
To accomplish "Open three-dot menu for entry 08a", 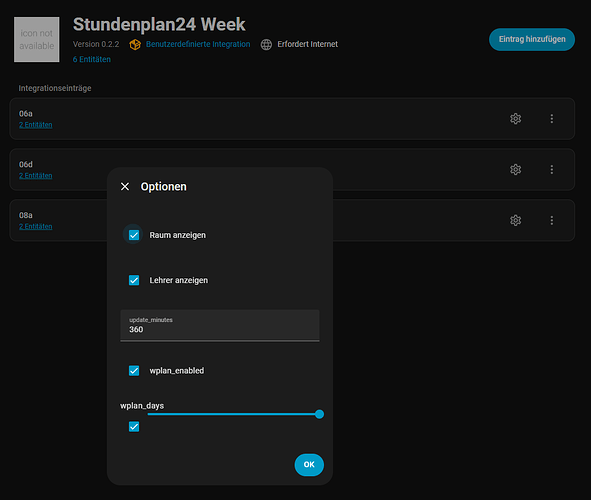I will click(x=551, y=220).
